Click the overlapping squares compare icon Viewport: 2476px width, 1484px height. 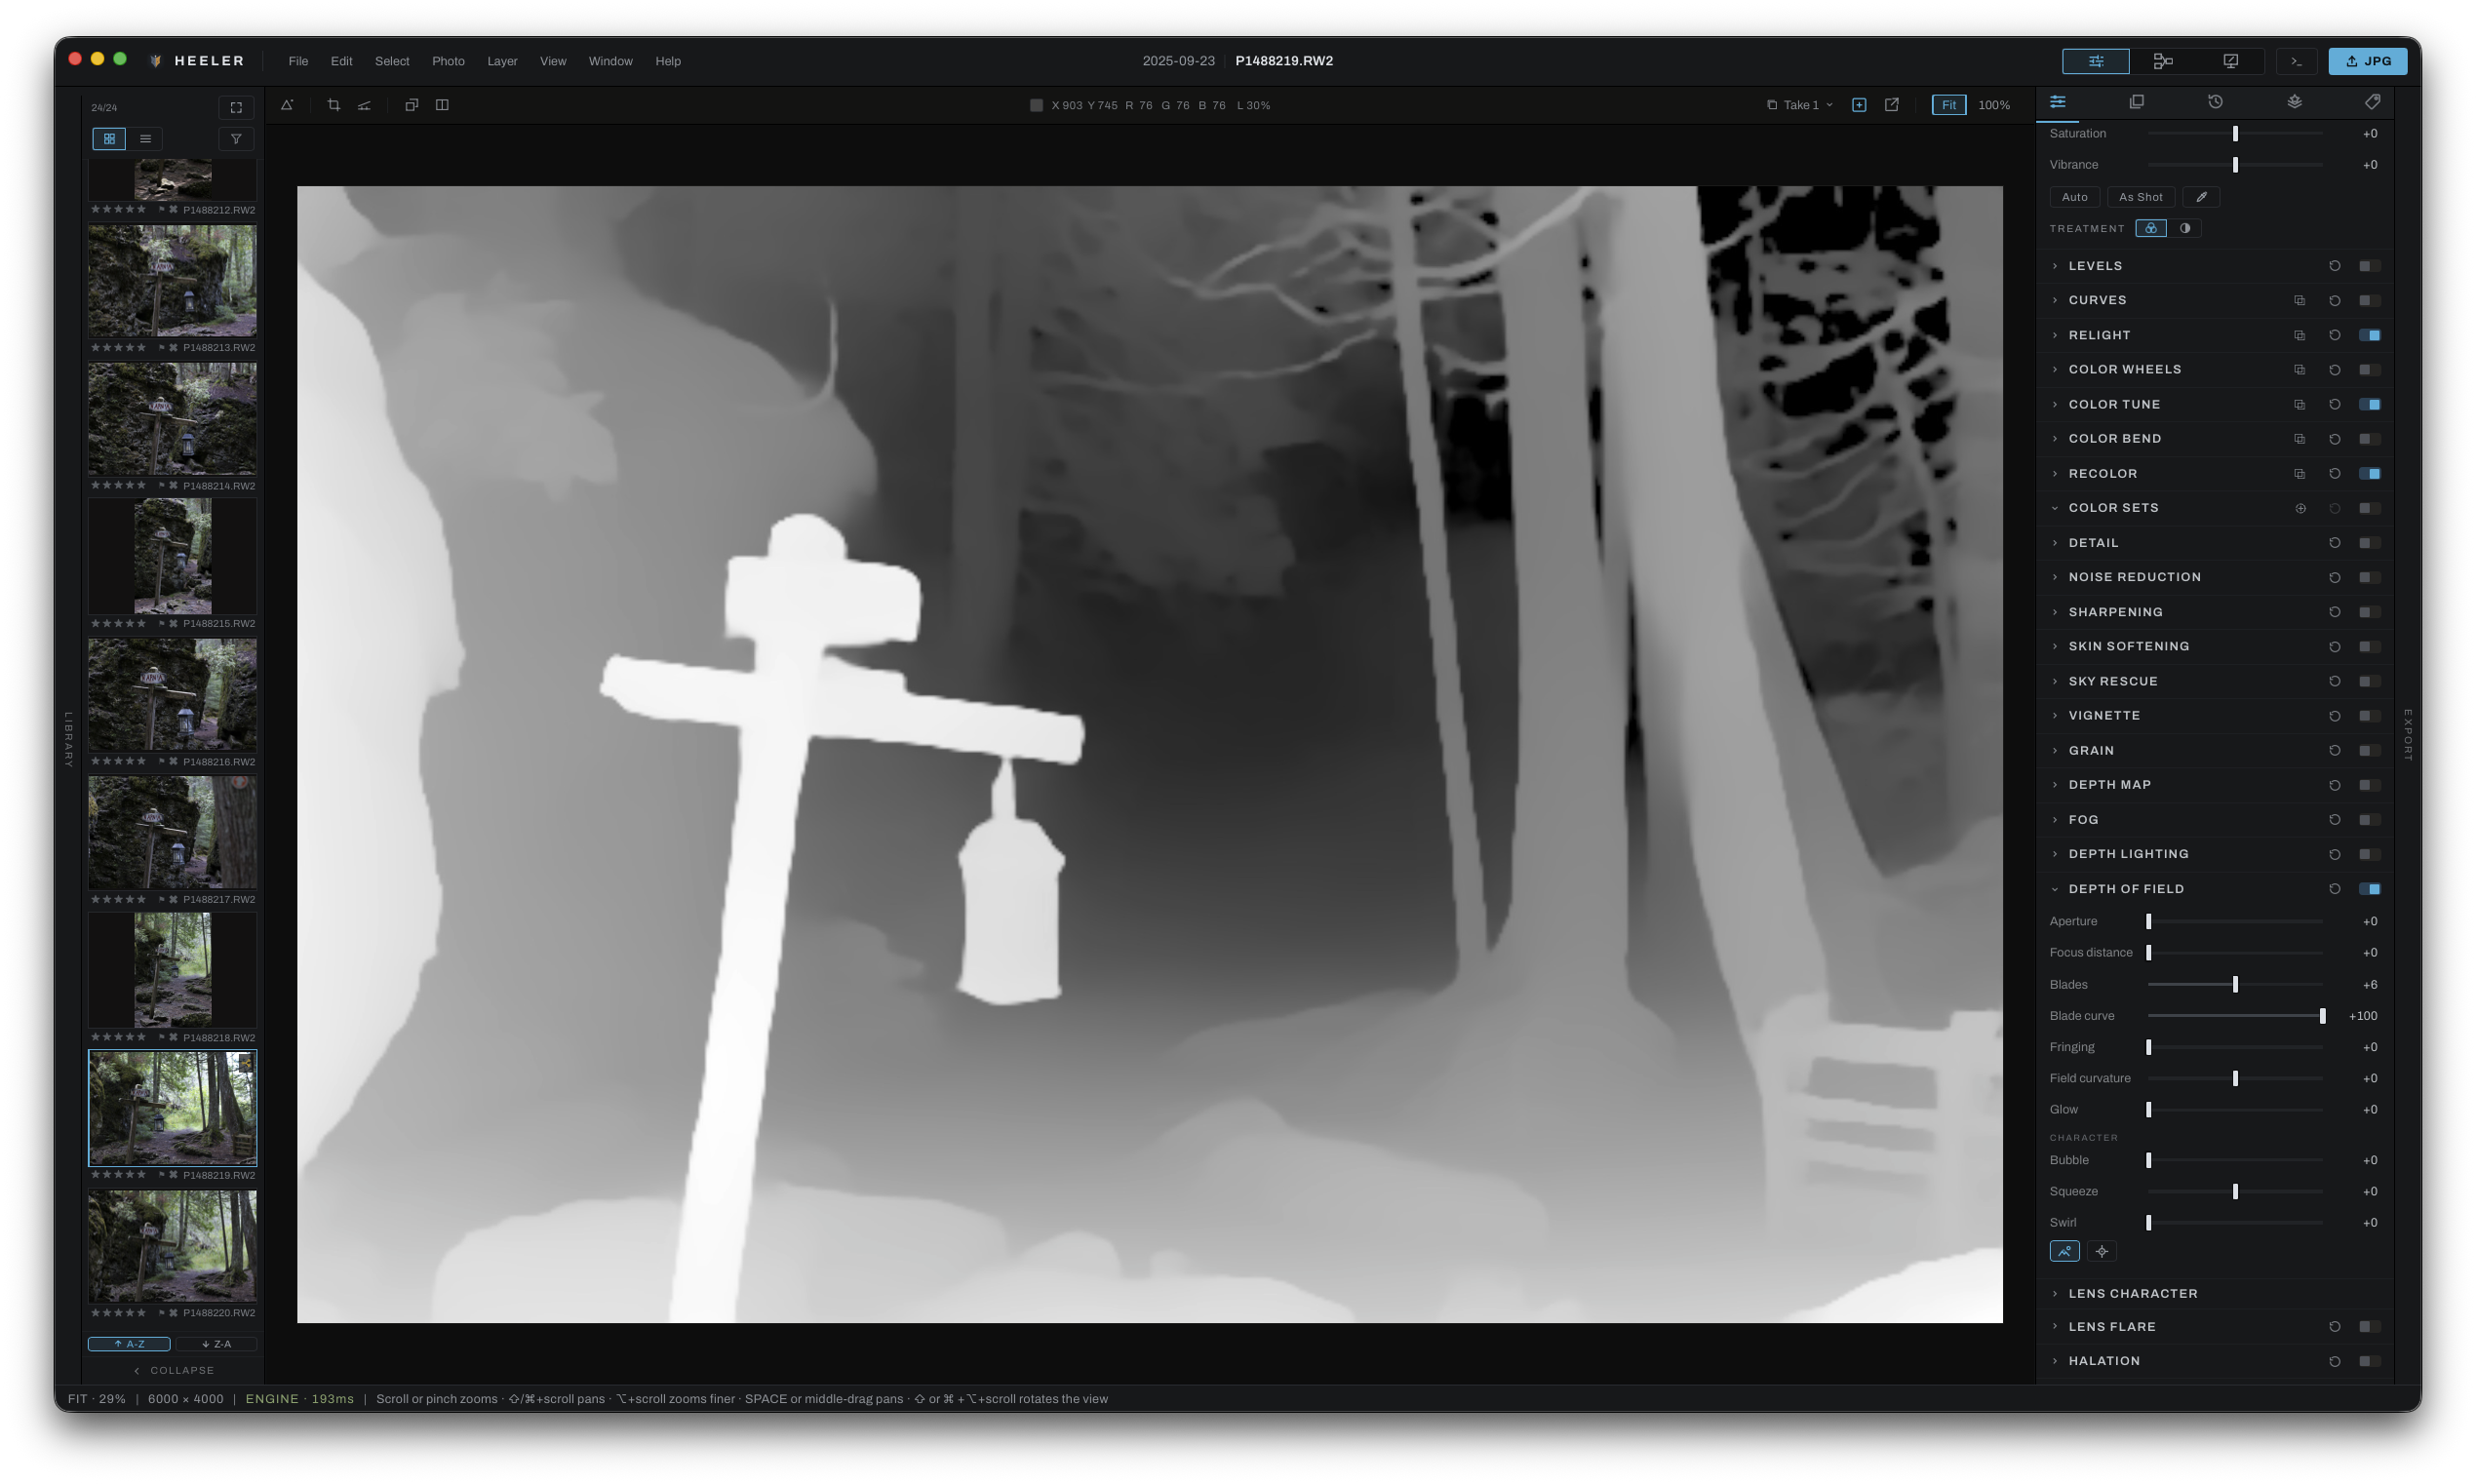411,105
